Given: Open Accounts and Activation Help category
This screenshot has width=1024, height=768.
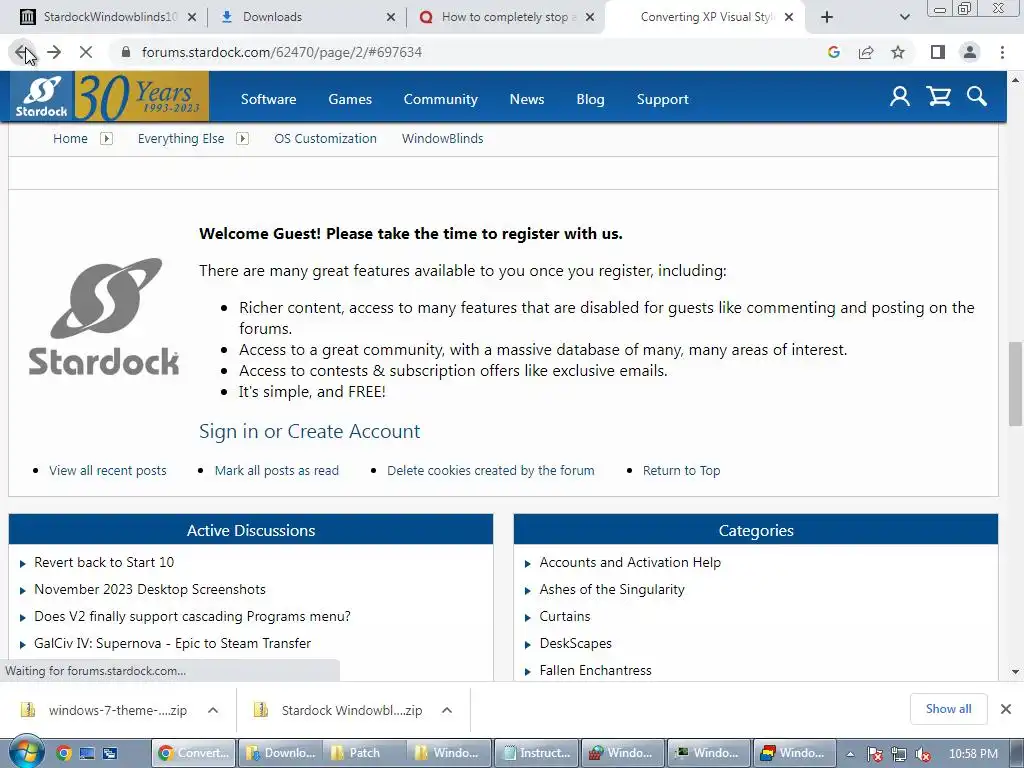Looking at the screenshot, I should click(630, 562).
